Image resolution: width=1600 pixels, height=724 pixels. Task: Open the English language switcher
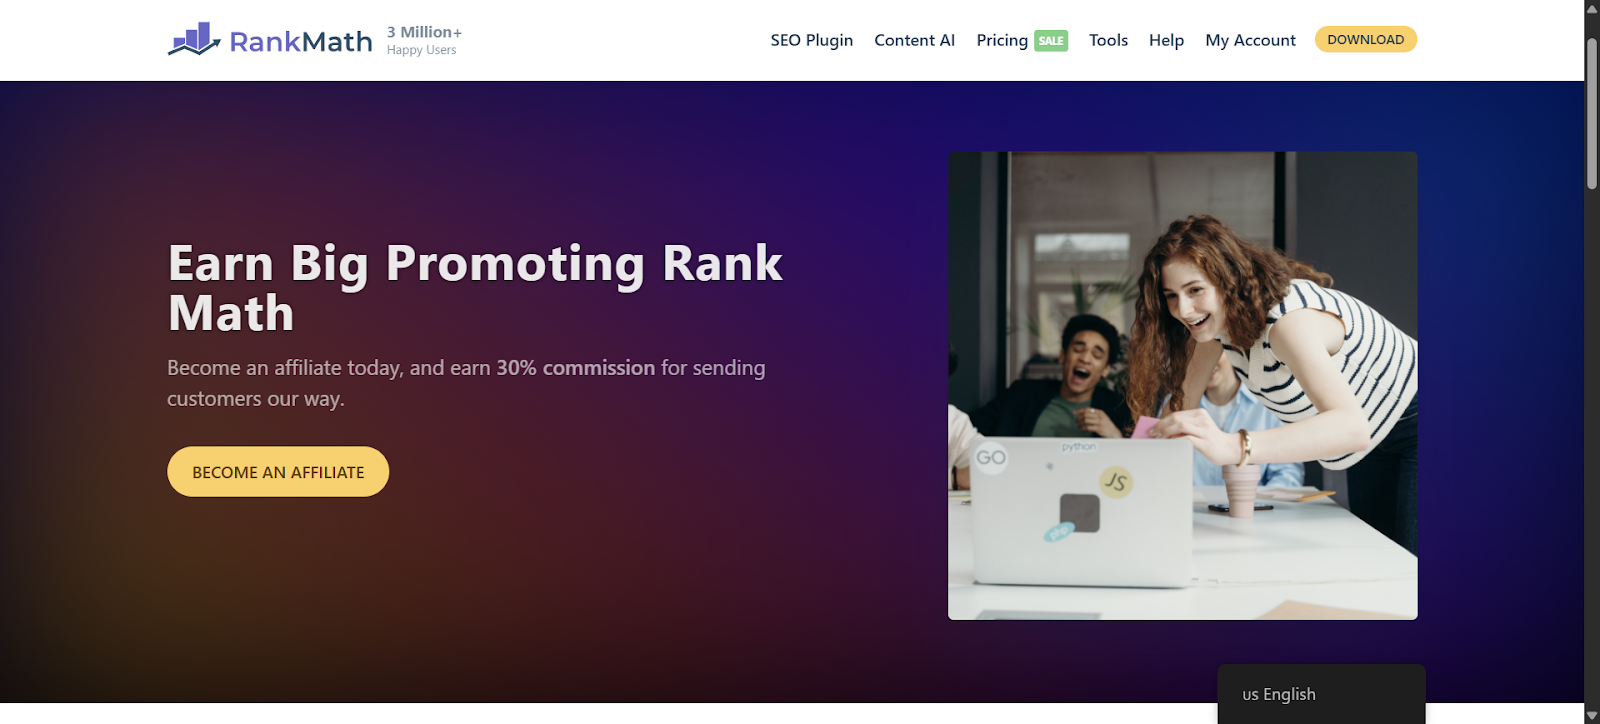(1321, 694)
